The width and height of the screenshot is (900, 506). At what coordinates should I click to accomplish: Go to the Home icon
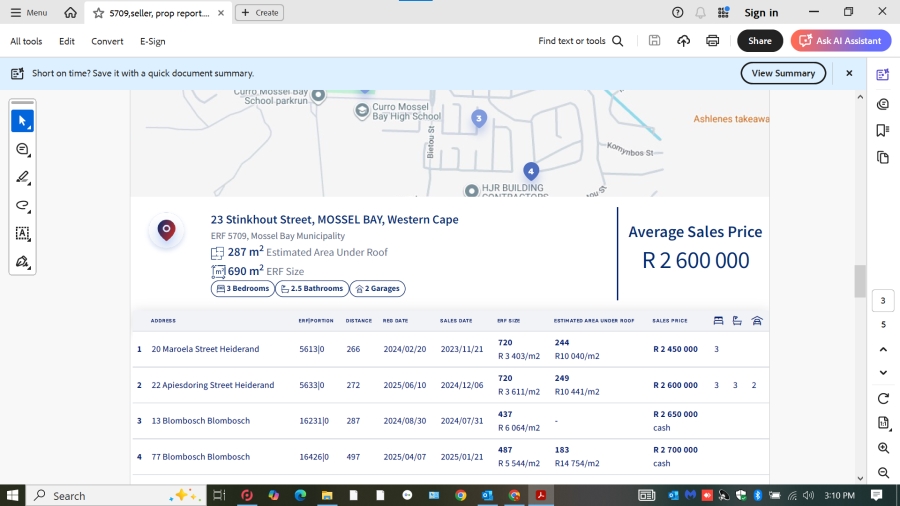(x=70, y=13)
